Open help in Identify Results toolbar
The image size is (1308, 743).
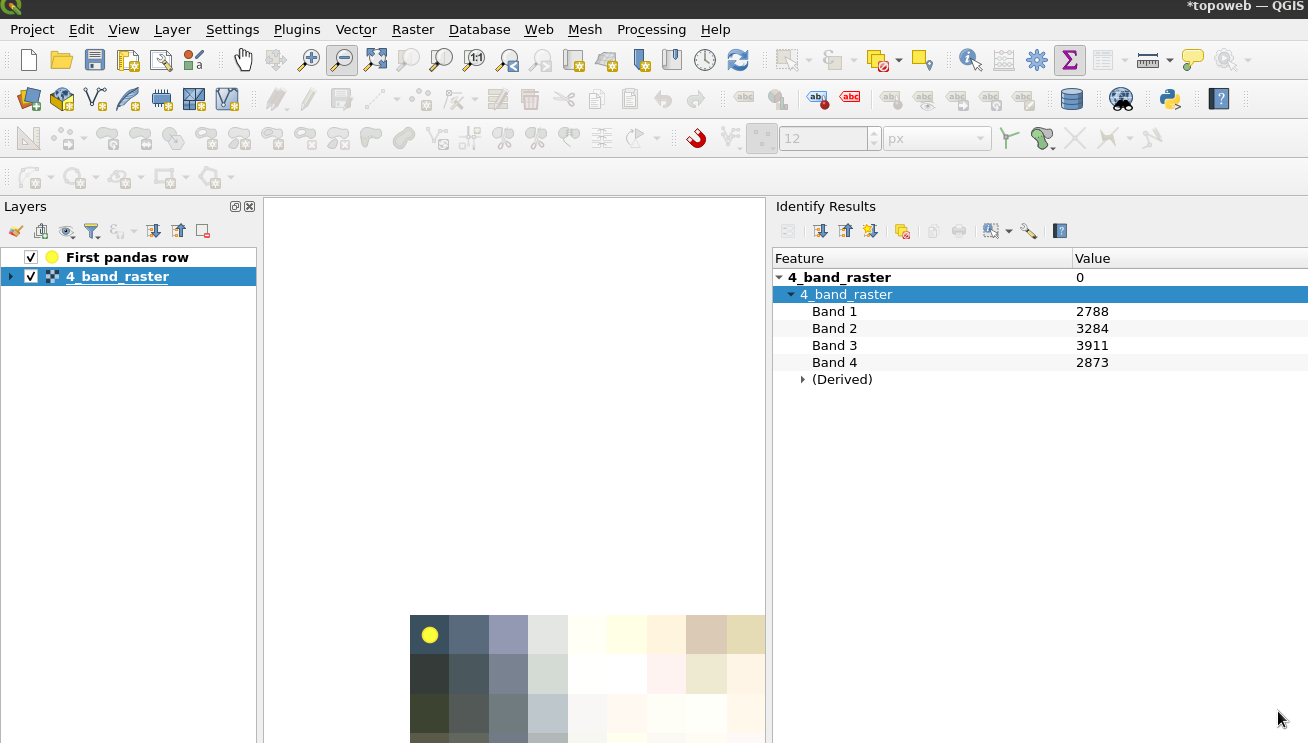coord(1060,231)
